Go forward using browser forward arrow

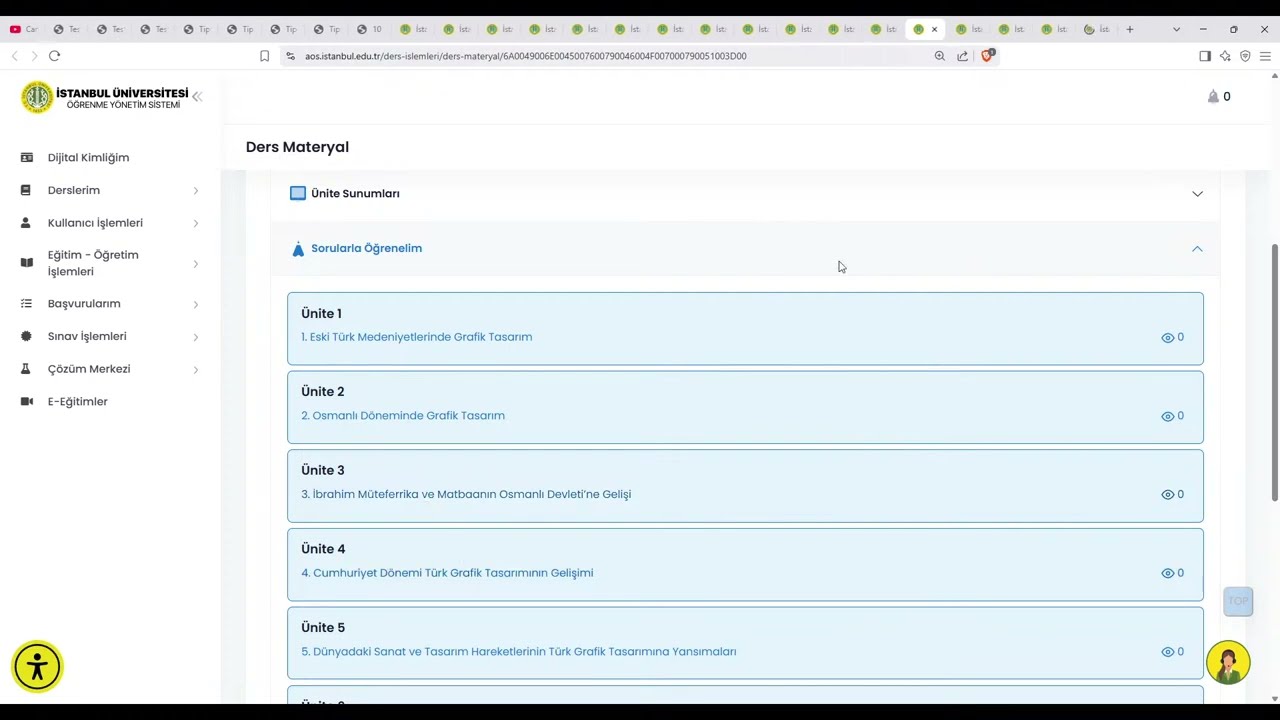point(34,56)
